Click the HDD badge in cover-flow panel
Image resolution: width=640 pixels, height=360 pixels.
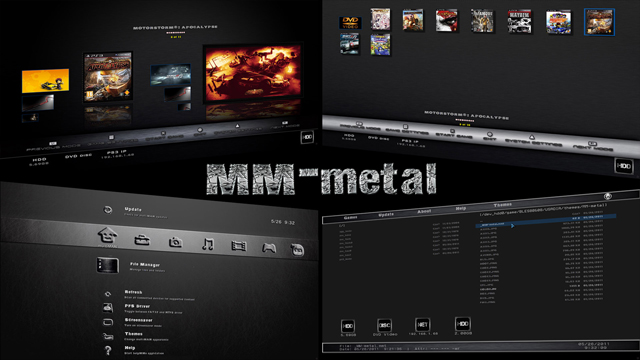pos(307,137)
